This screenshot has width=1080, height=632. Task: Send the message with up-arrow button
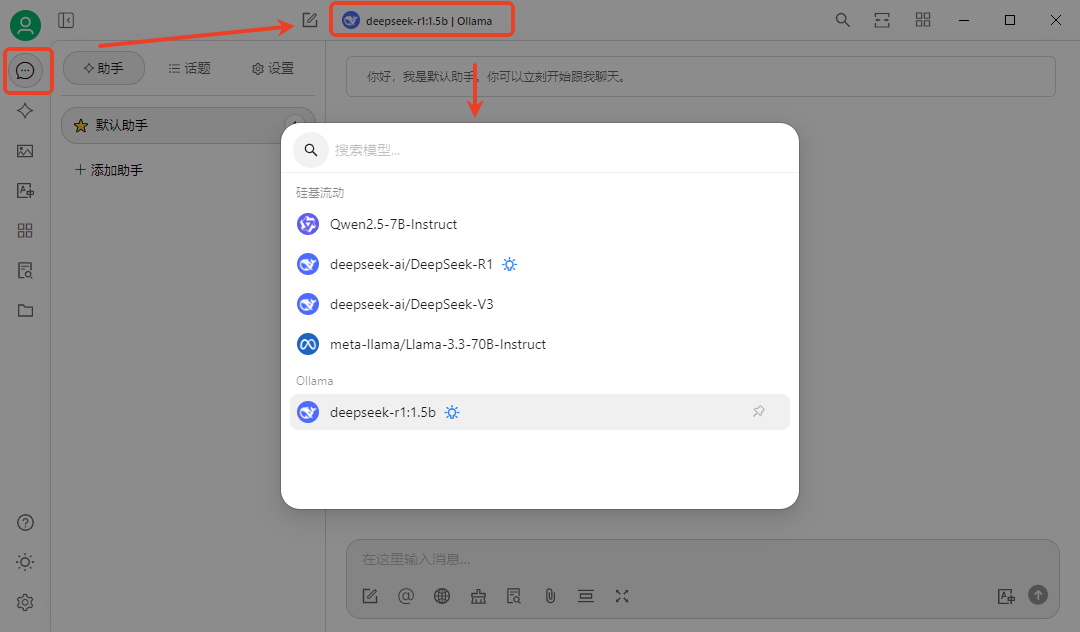(1038, 595)
